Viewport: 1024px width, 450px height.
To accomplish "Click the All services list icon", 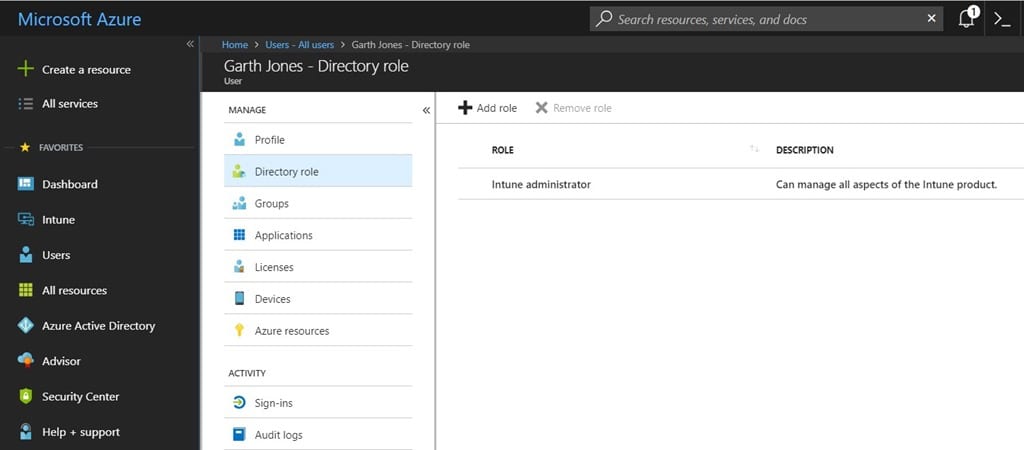I will 25,104.
